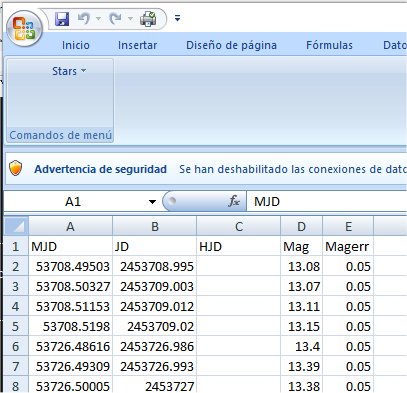Open undo history dropdown arrow
Image resolution: width=407 pixels, height=393 pixels.
point(98,19)
